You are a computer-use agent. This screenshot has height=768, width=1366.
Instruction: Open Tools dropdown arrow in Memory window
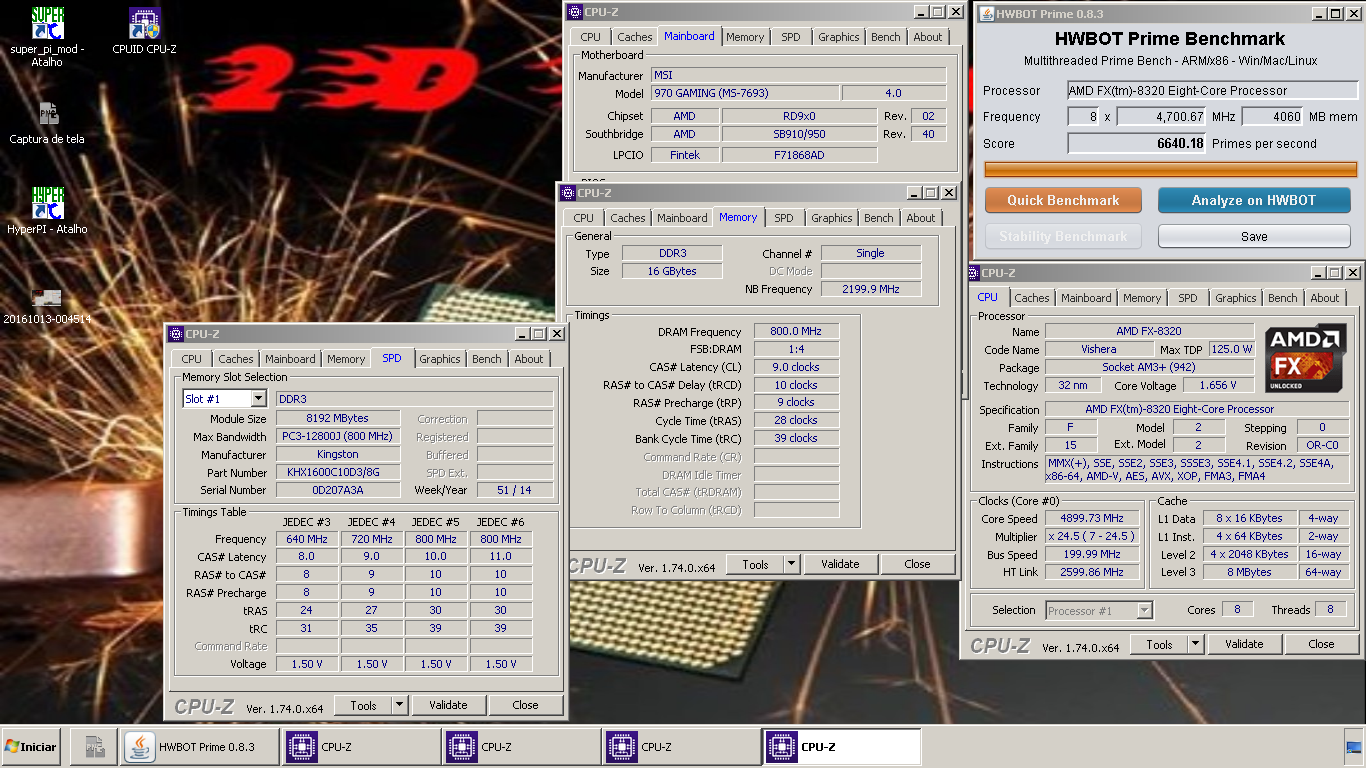tap(791, 564)
